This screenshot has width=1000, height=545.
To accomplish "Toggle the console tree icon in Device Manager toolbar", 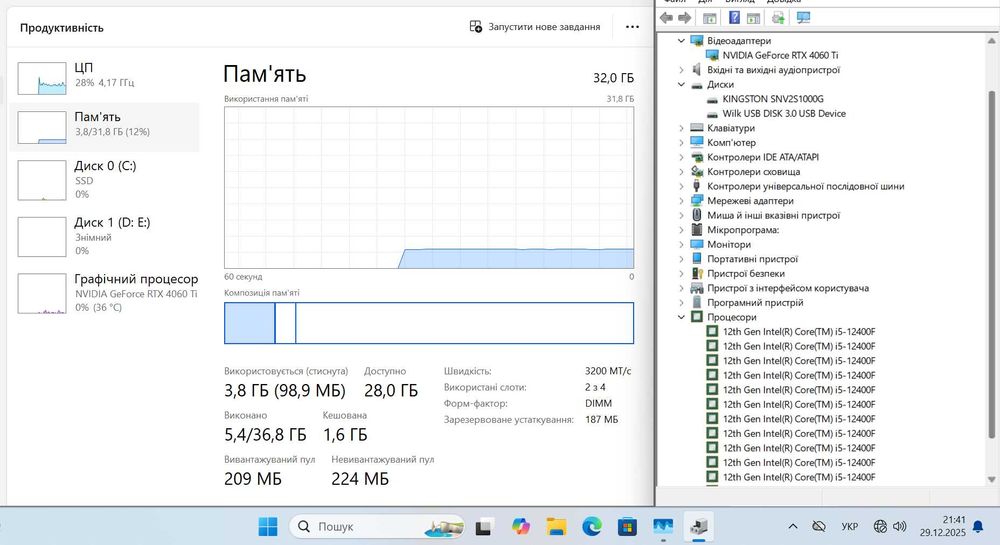I will (x=709, y=18).
